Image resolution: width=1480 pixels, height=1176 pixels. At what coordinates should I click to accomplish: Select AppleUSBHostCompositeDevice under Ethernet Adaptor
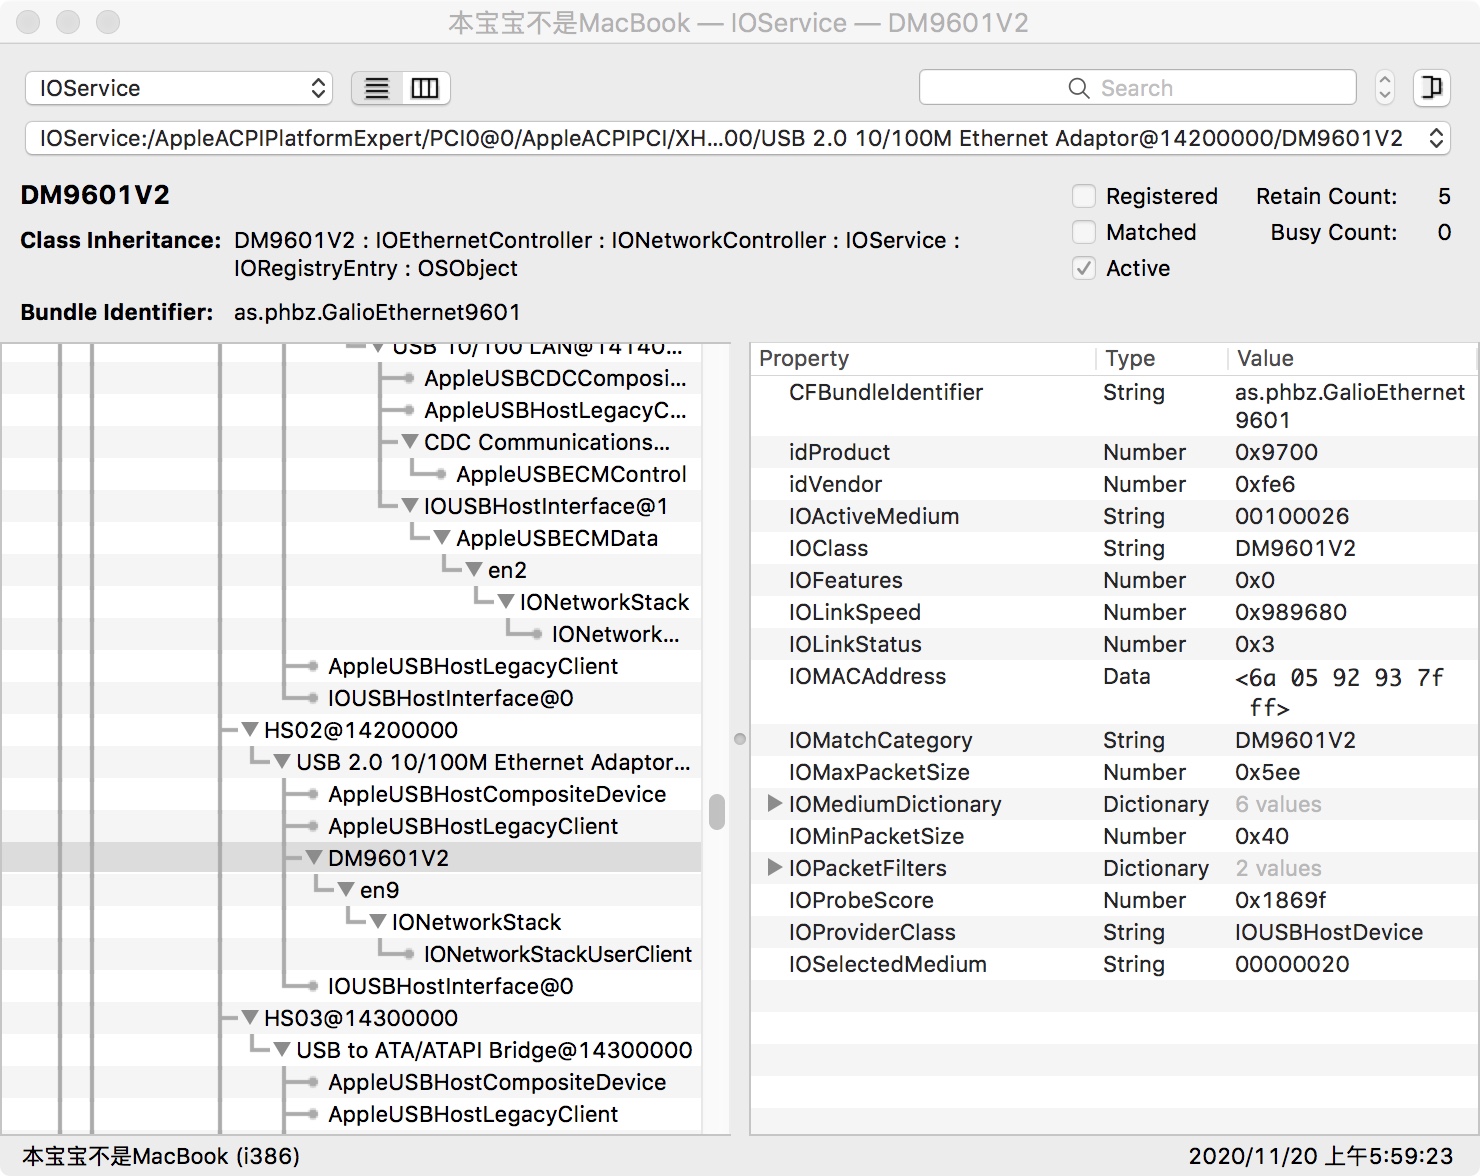coord(497,794)
